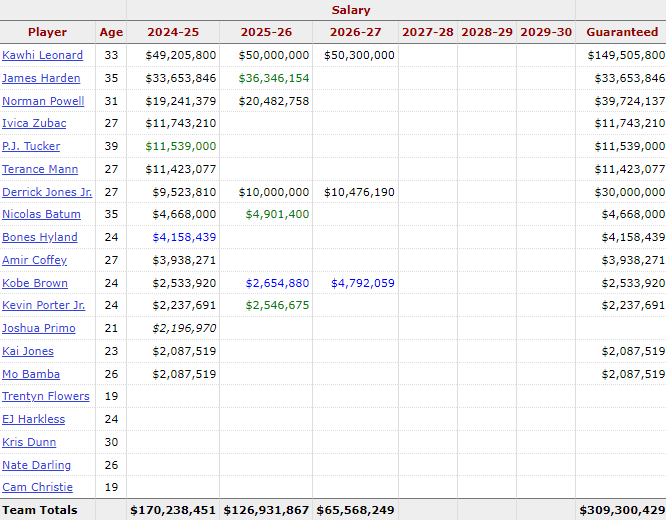Sort by the Player column header
The height and width of the screenshot is (520, 666).
click(47, 32)
